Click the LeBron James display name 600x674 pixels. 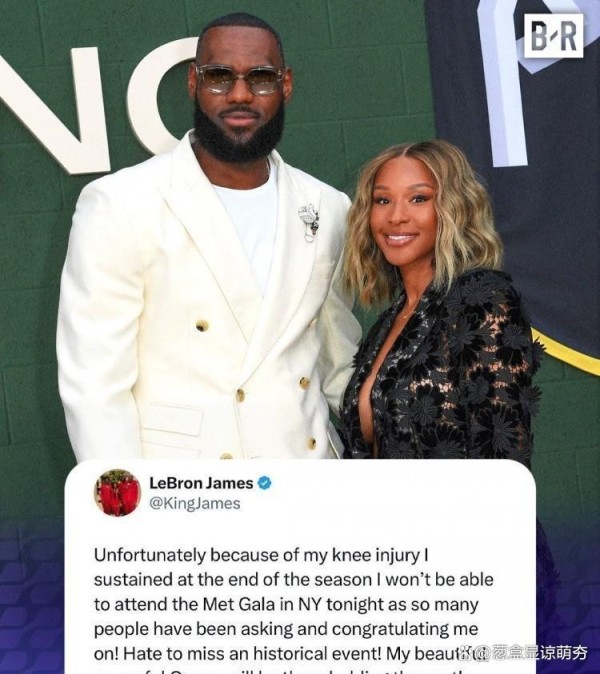pyautogui.click(x=201, y=483)
